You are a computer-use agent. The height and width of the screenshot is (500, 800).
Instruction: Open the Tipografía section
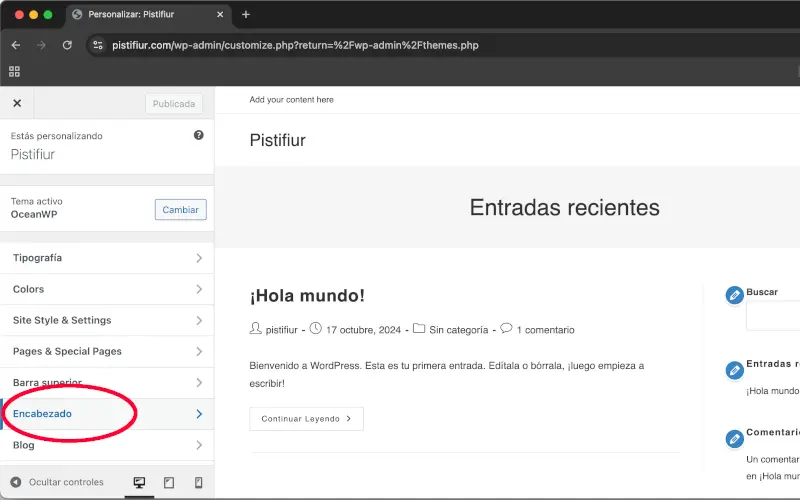pyautogui.click(x=107, y=258)
